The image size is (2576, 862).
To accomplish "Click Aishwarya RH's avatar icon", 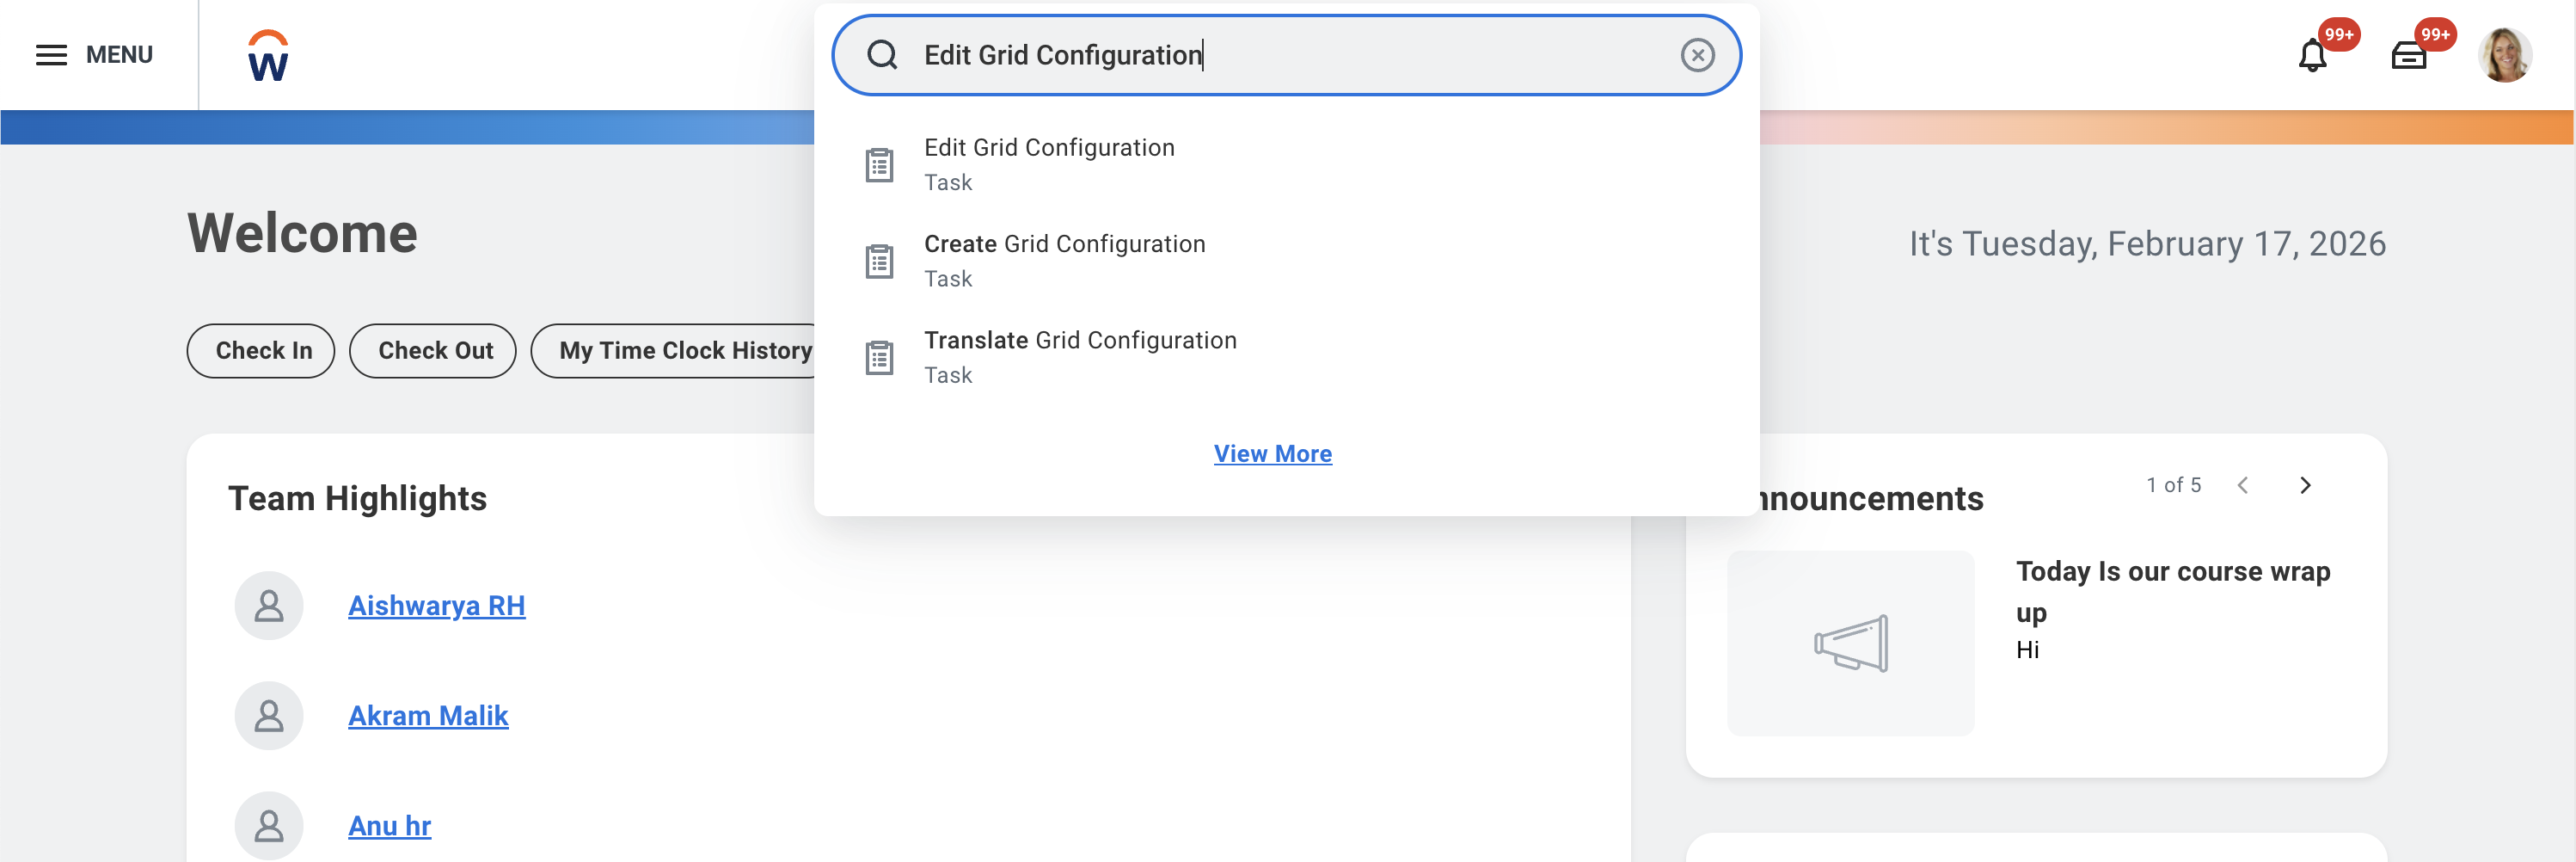I will [x=269, y=606].
